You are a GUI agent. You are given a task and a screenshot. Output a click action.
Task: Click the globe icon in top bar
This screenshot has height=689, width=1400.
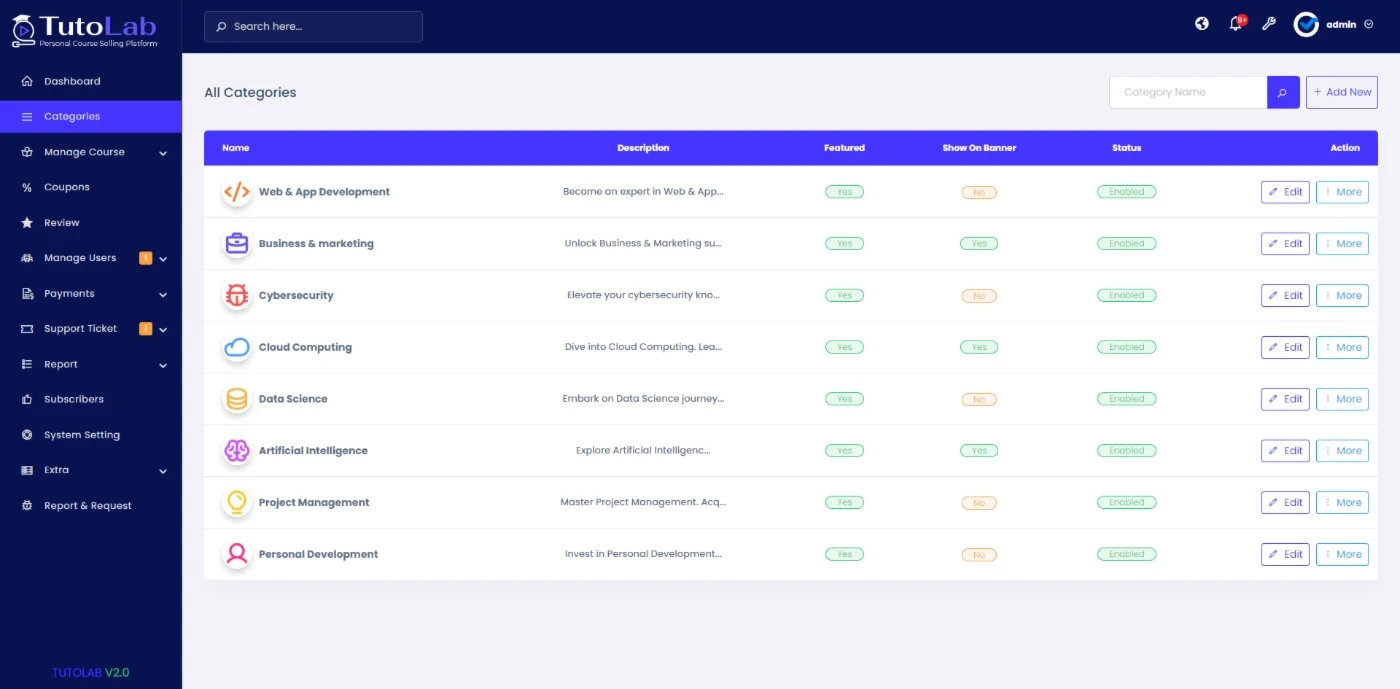coord(1202,24)
